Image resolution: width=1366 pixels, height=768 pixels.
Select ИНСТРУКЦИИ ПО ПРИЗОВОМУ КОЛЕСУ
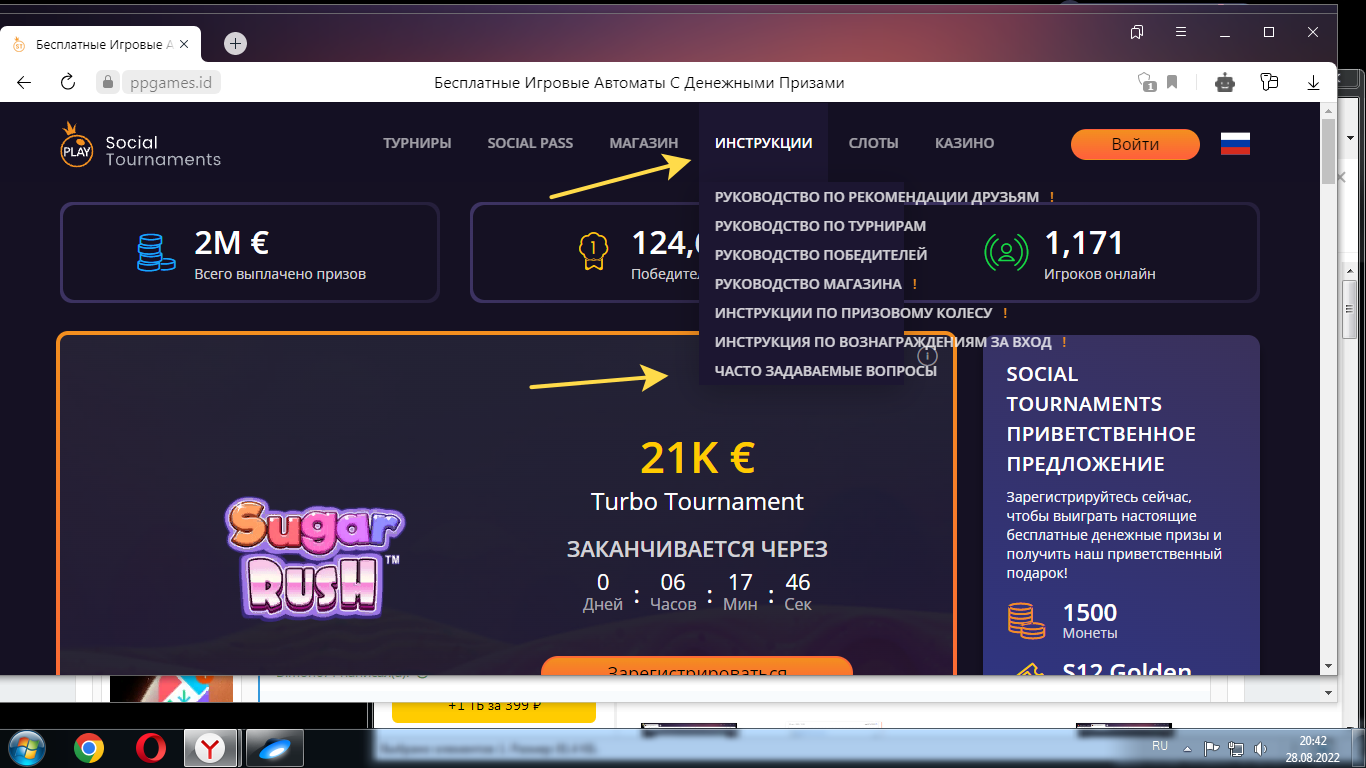point(853,313)
